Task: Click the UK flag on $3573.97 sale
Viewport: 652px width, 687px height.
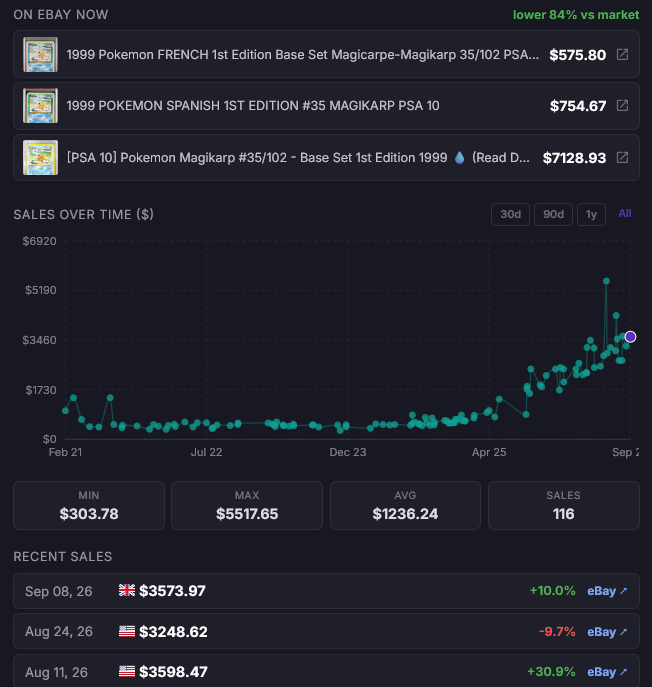Action: point(127,590)
